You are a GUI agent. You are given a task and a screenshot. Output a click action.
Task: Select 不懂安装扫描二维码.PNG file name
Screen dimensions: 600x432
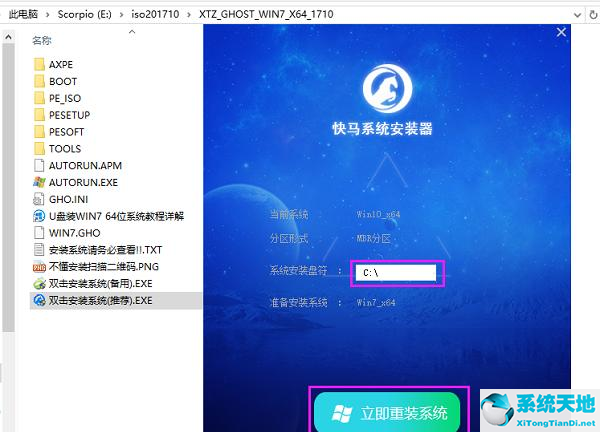[104, 267]
